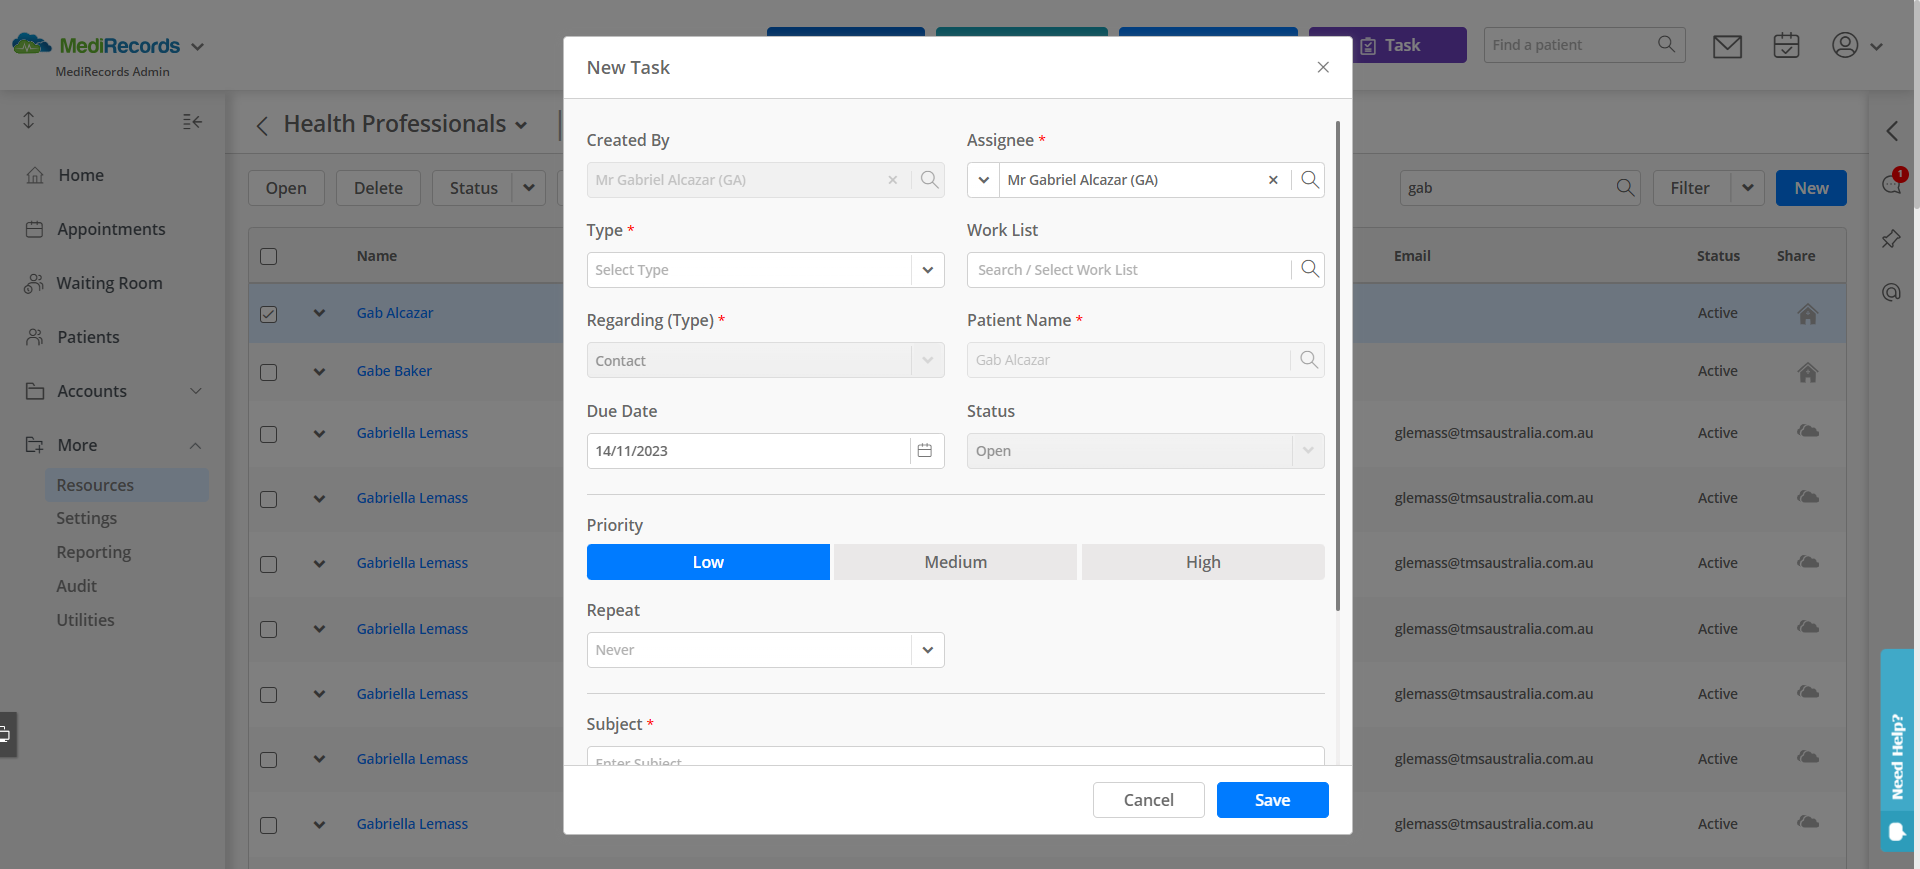The image size is (1920, 869).
Task: Expand the Gabe Baker row
Action: point(319,371)
